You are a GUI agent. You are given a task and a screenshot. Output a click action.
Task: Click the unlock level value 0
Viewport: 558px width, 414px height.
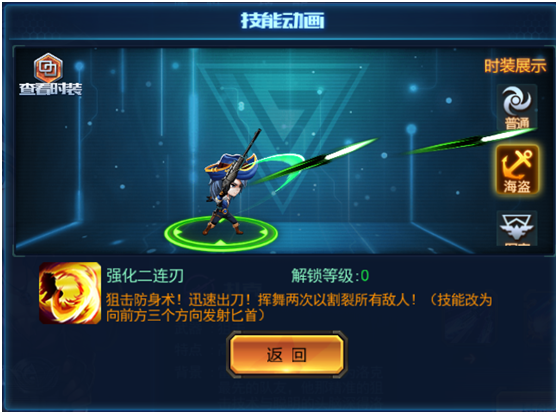tap(365, 276)
